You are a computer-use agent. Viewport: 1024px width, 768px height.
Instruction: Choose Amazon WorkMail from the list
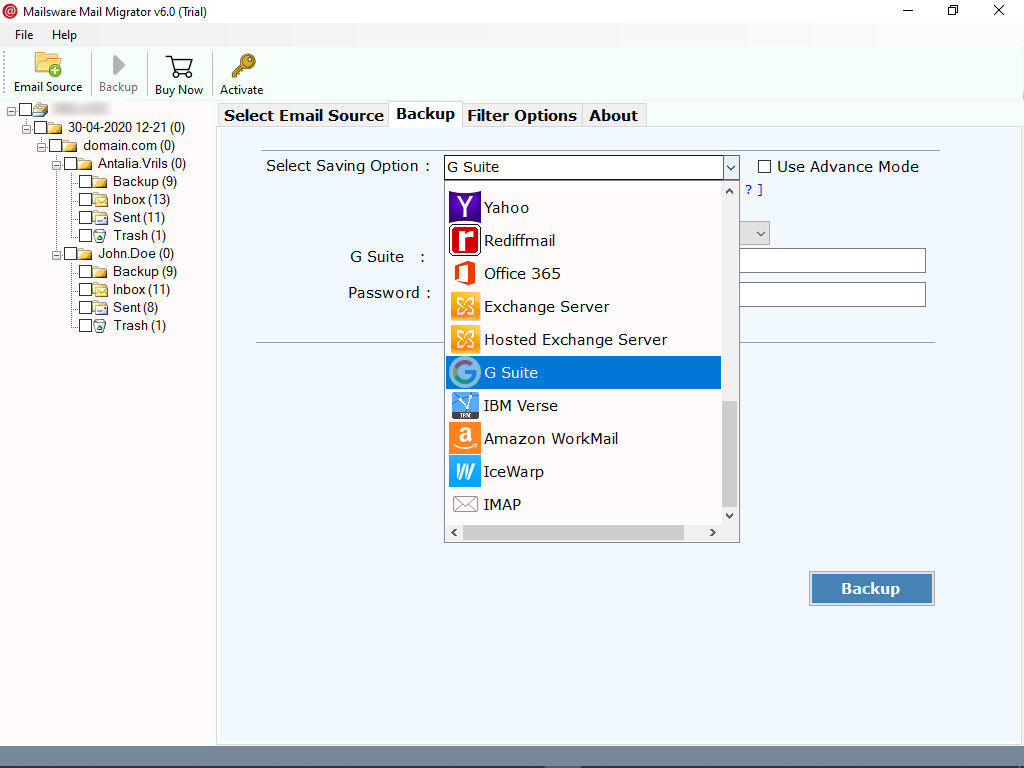point(583,438)
